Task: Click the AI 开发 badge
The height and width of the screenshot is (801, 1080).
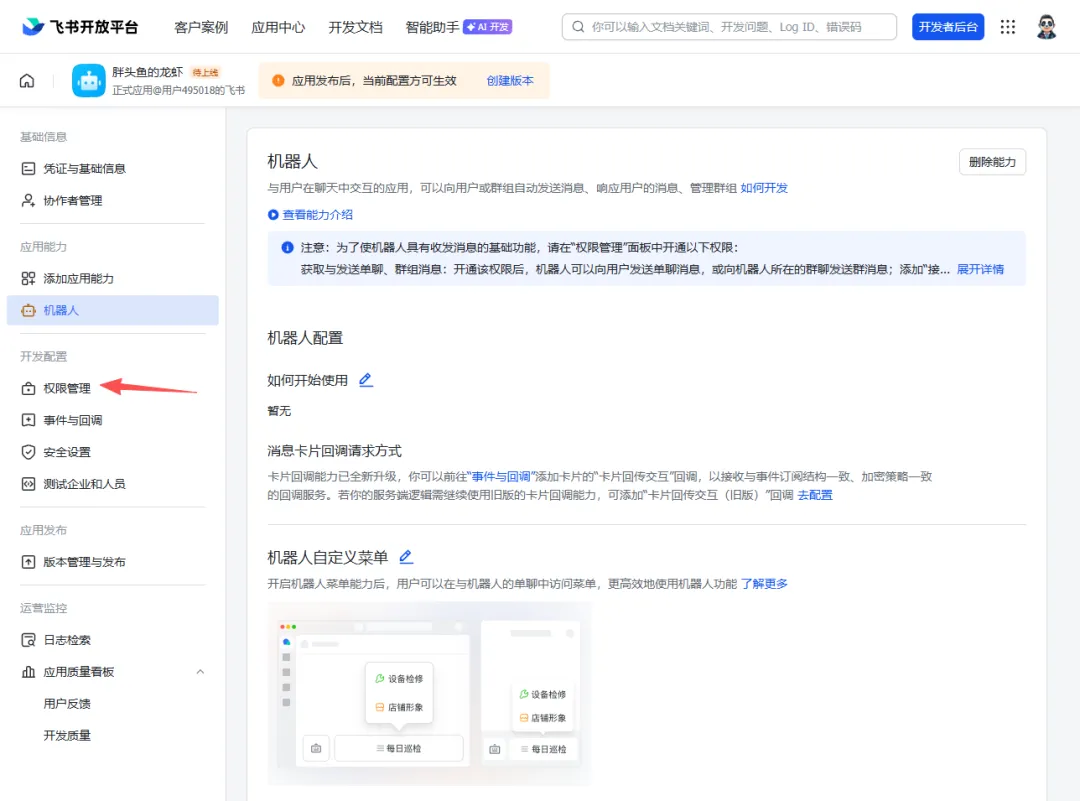Action: [x=488, y=27]
